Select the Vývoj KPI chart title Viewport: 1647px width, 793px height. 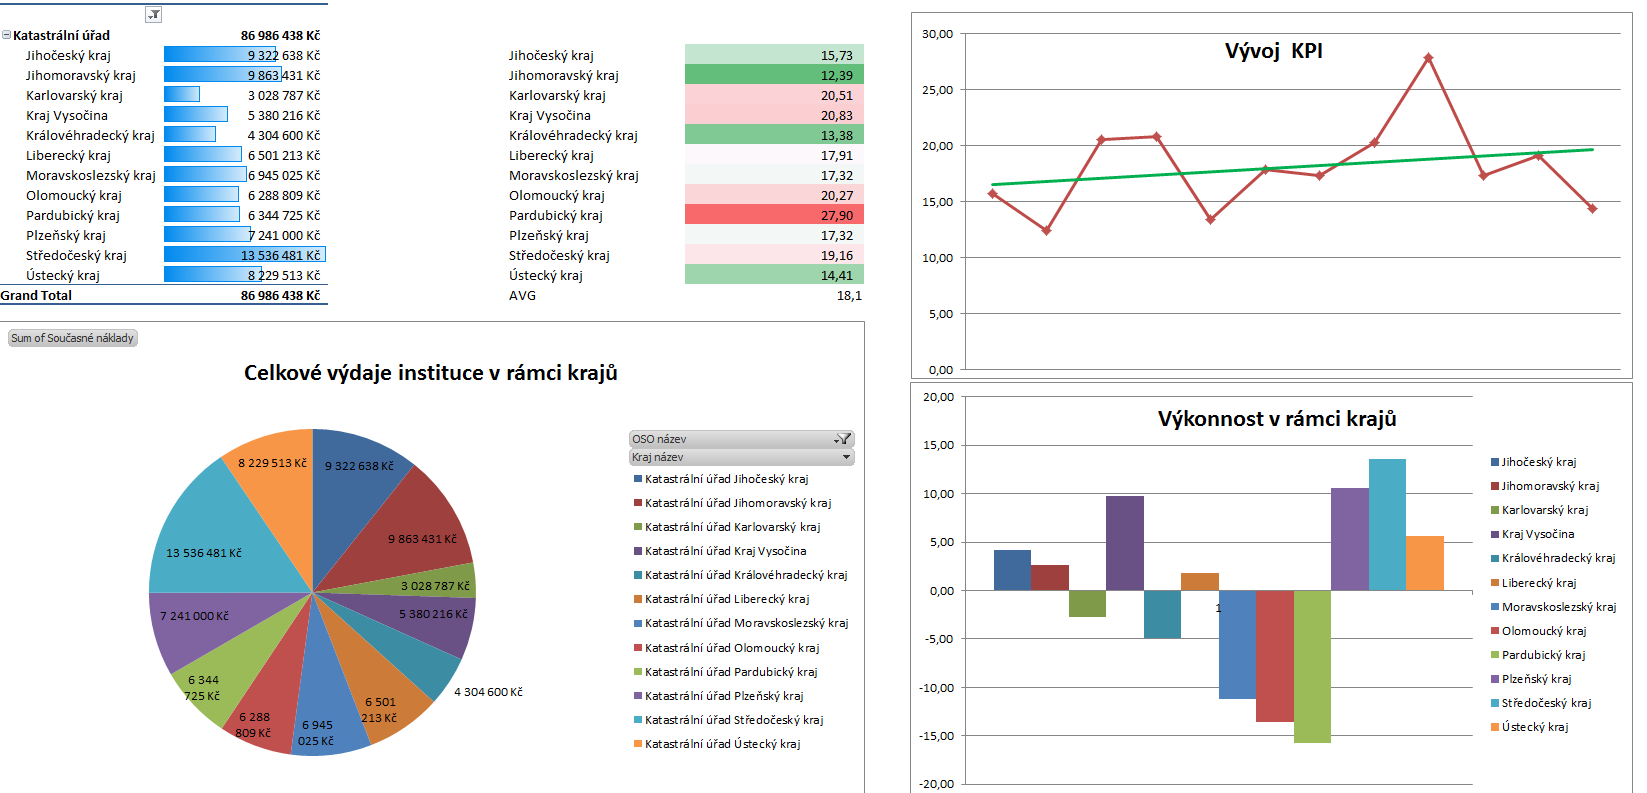point(1273,51)
